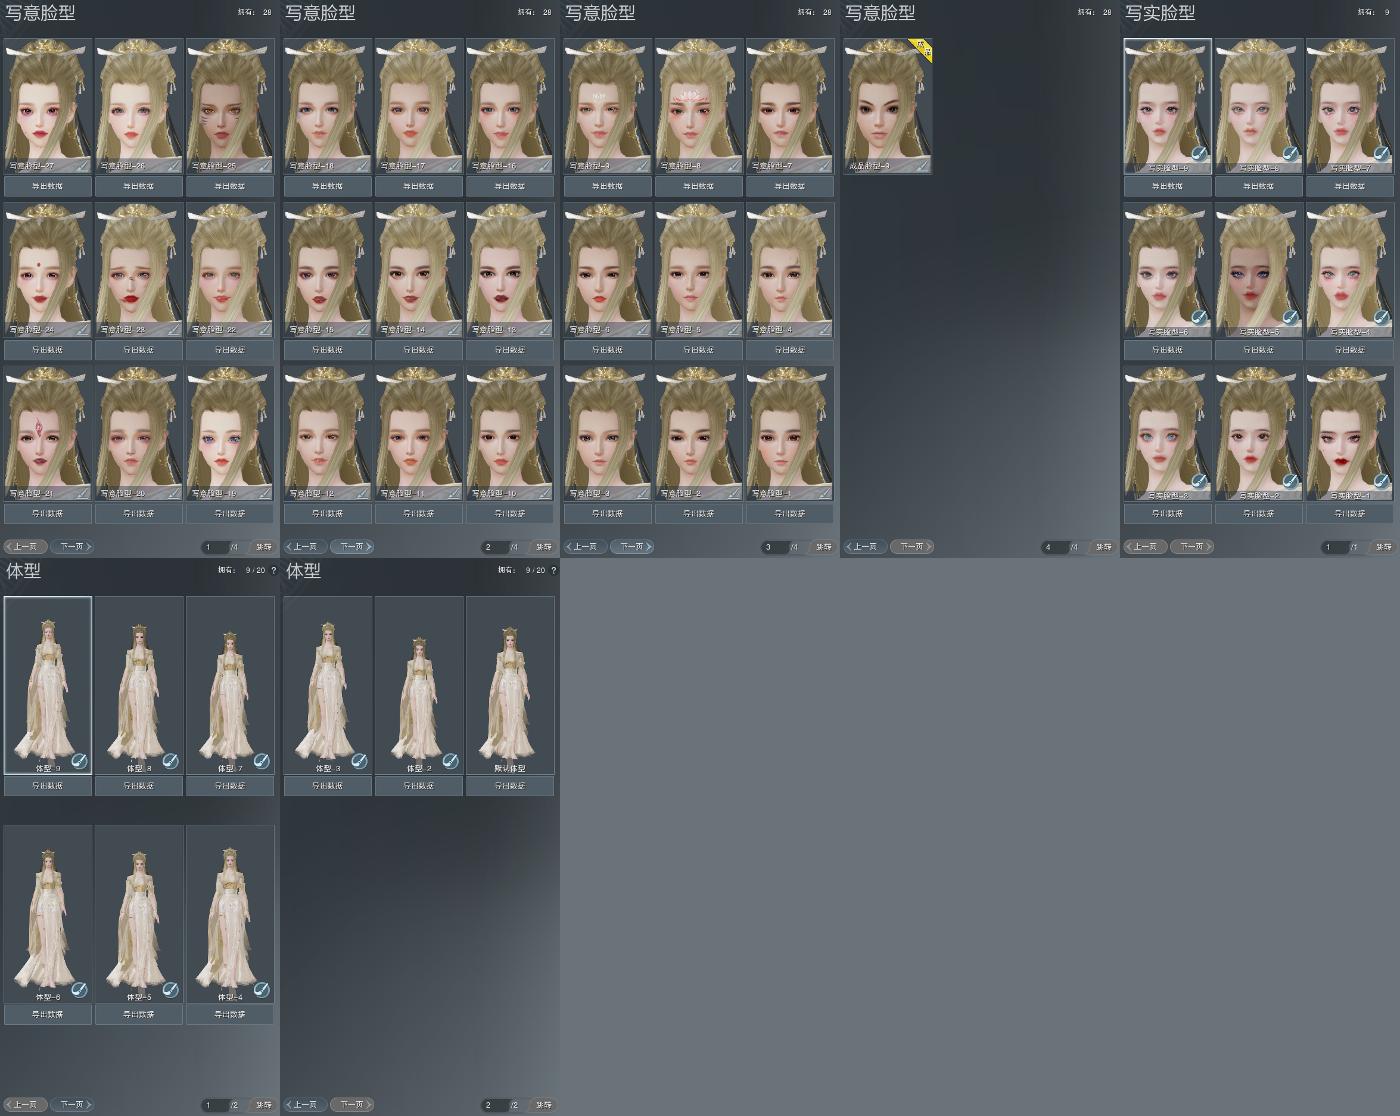
Task: Click the 跳转 jump button in 写实脸型 panel
Action: (1383, 547)
